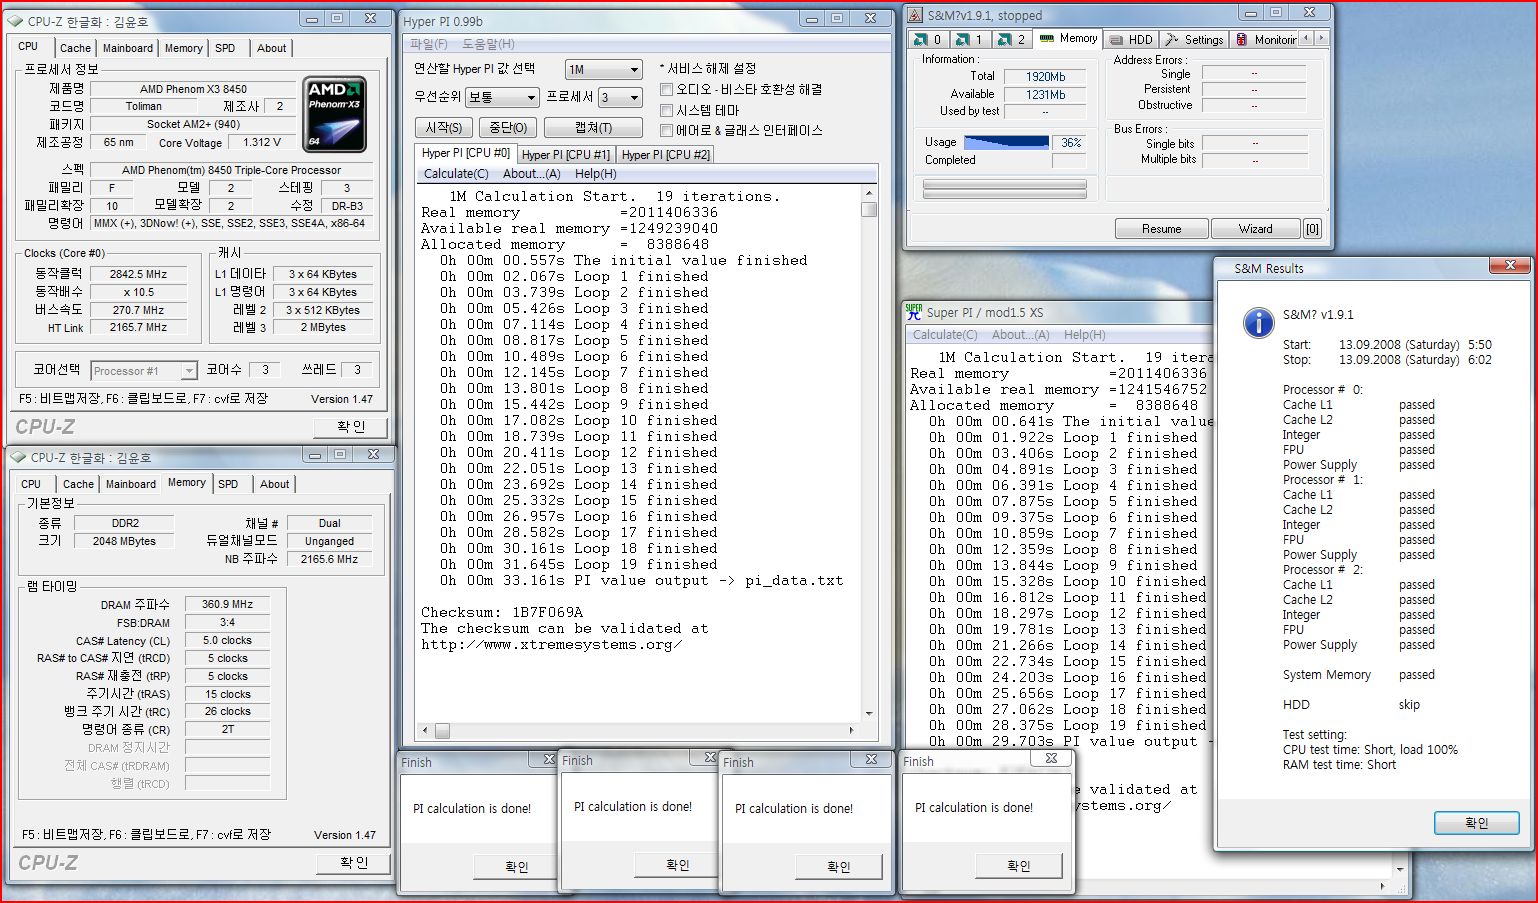Click the HDD drive icon tab in S&M
Viewport: 1538px width, 903px height.
coord(1117,39)
